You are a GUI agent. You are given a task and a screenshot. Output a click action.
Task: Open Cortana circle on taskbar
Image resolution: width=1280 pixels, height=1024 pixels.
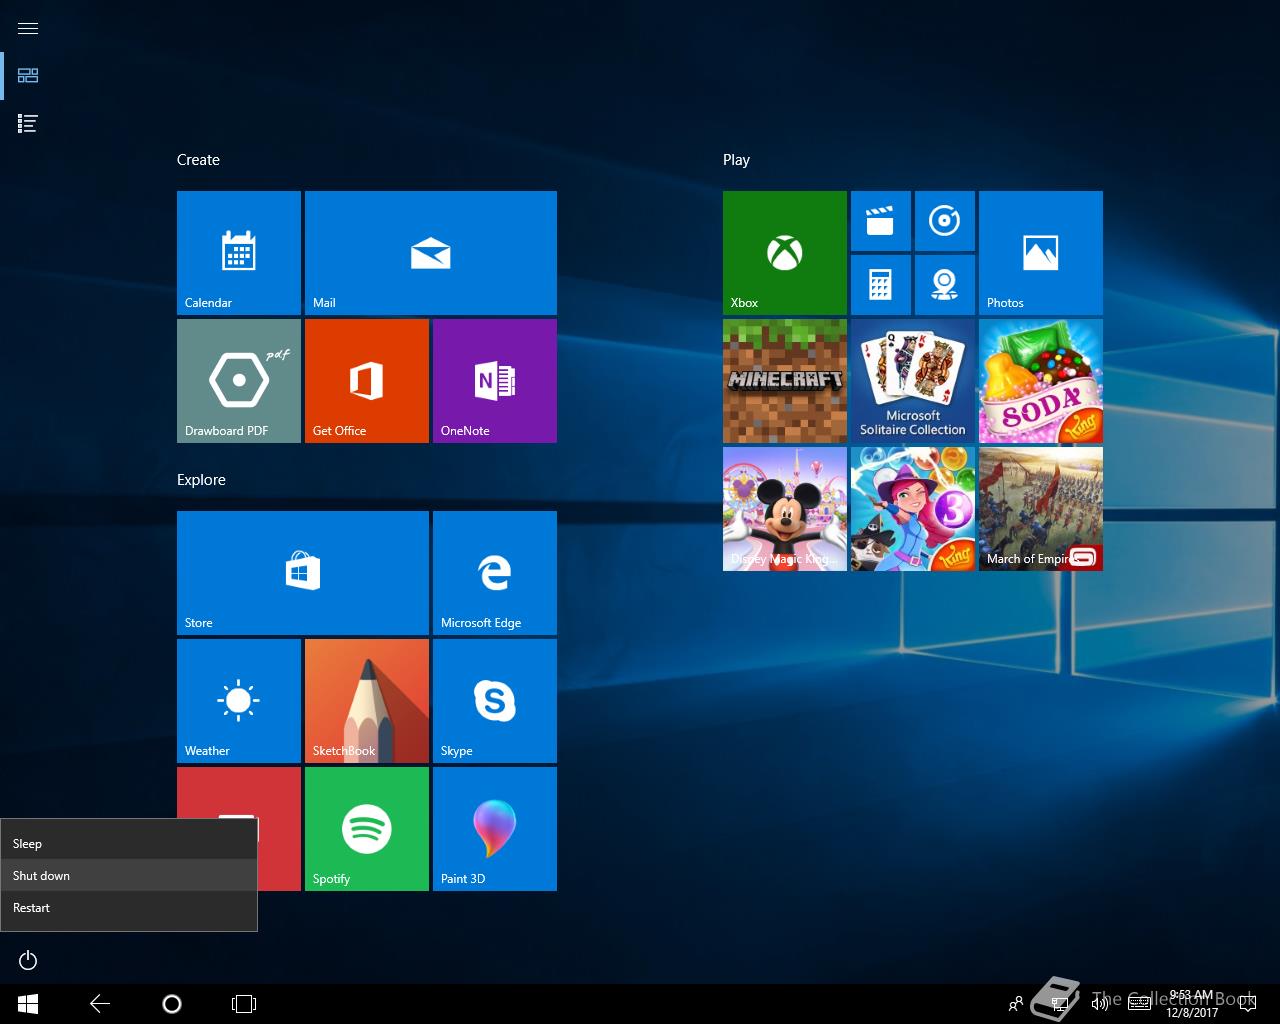click(x=172, y=1004)
